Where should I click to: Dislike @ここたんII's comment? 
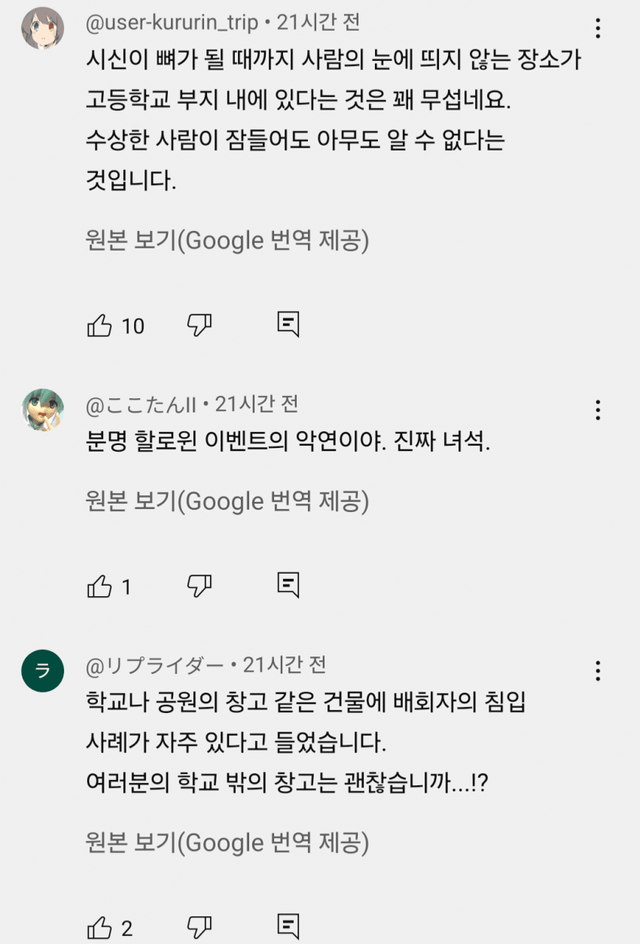pyautogui.click(x=199, y=584)
